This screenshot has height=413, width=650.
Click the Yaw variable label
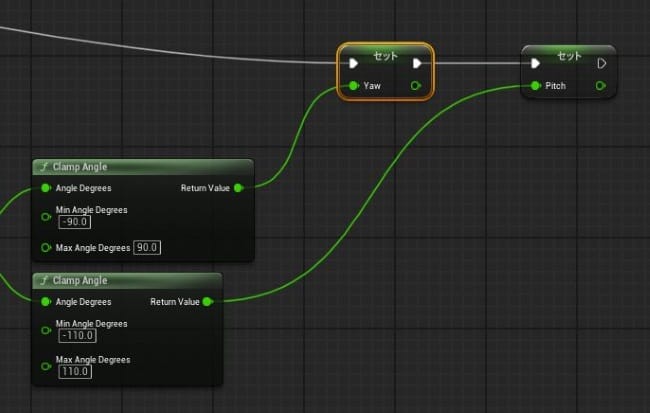(x=372, y=86)
